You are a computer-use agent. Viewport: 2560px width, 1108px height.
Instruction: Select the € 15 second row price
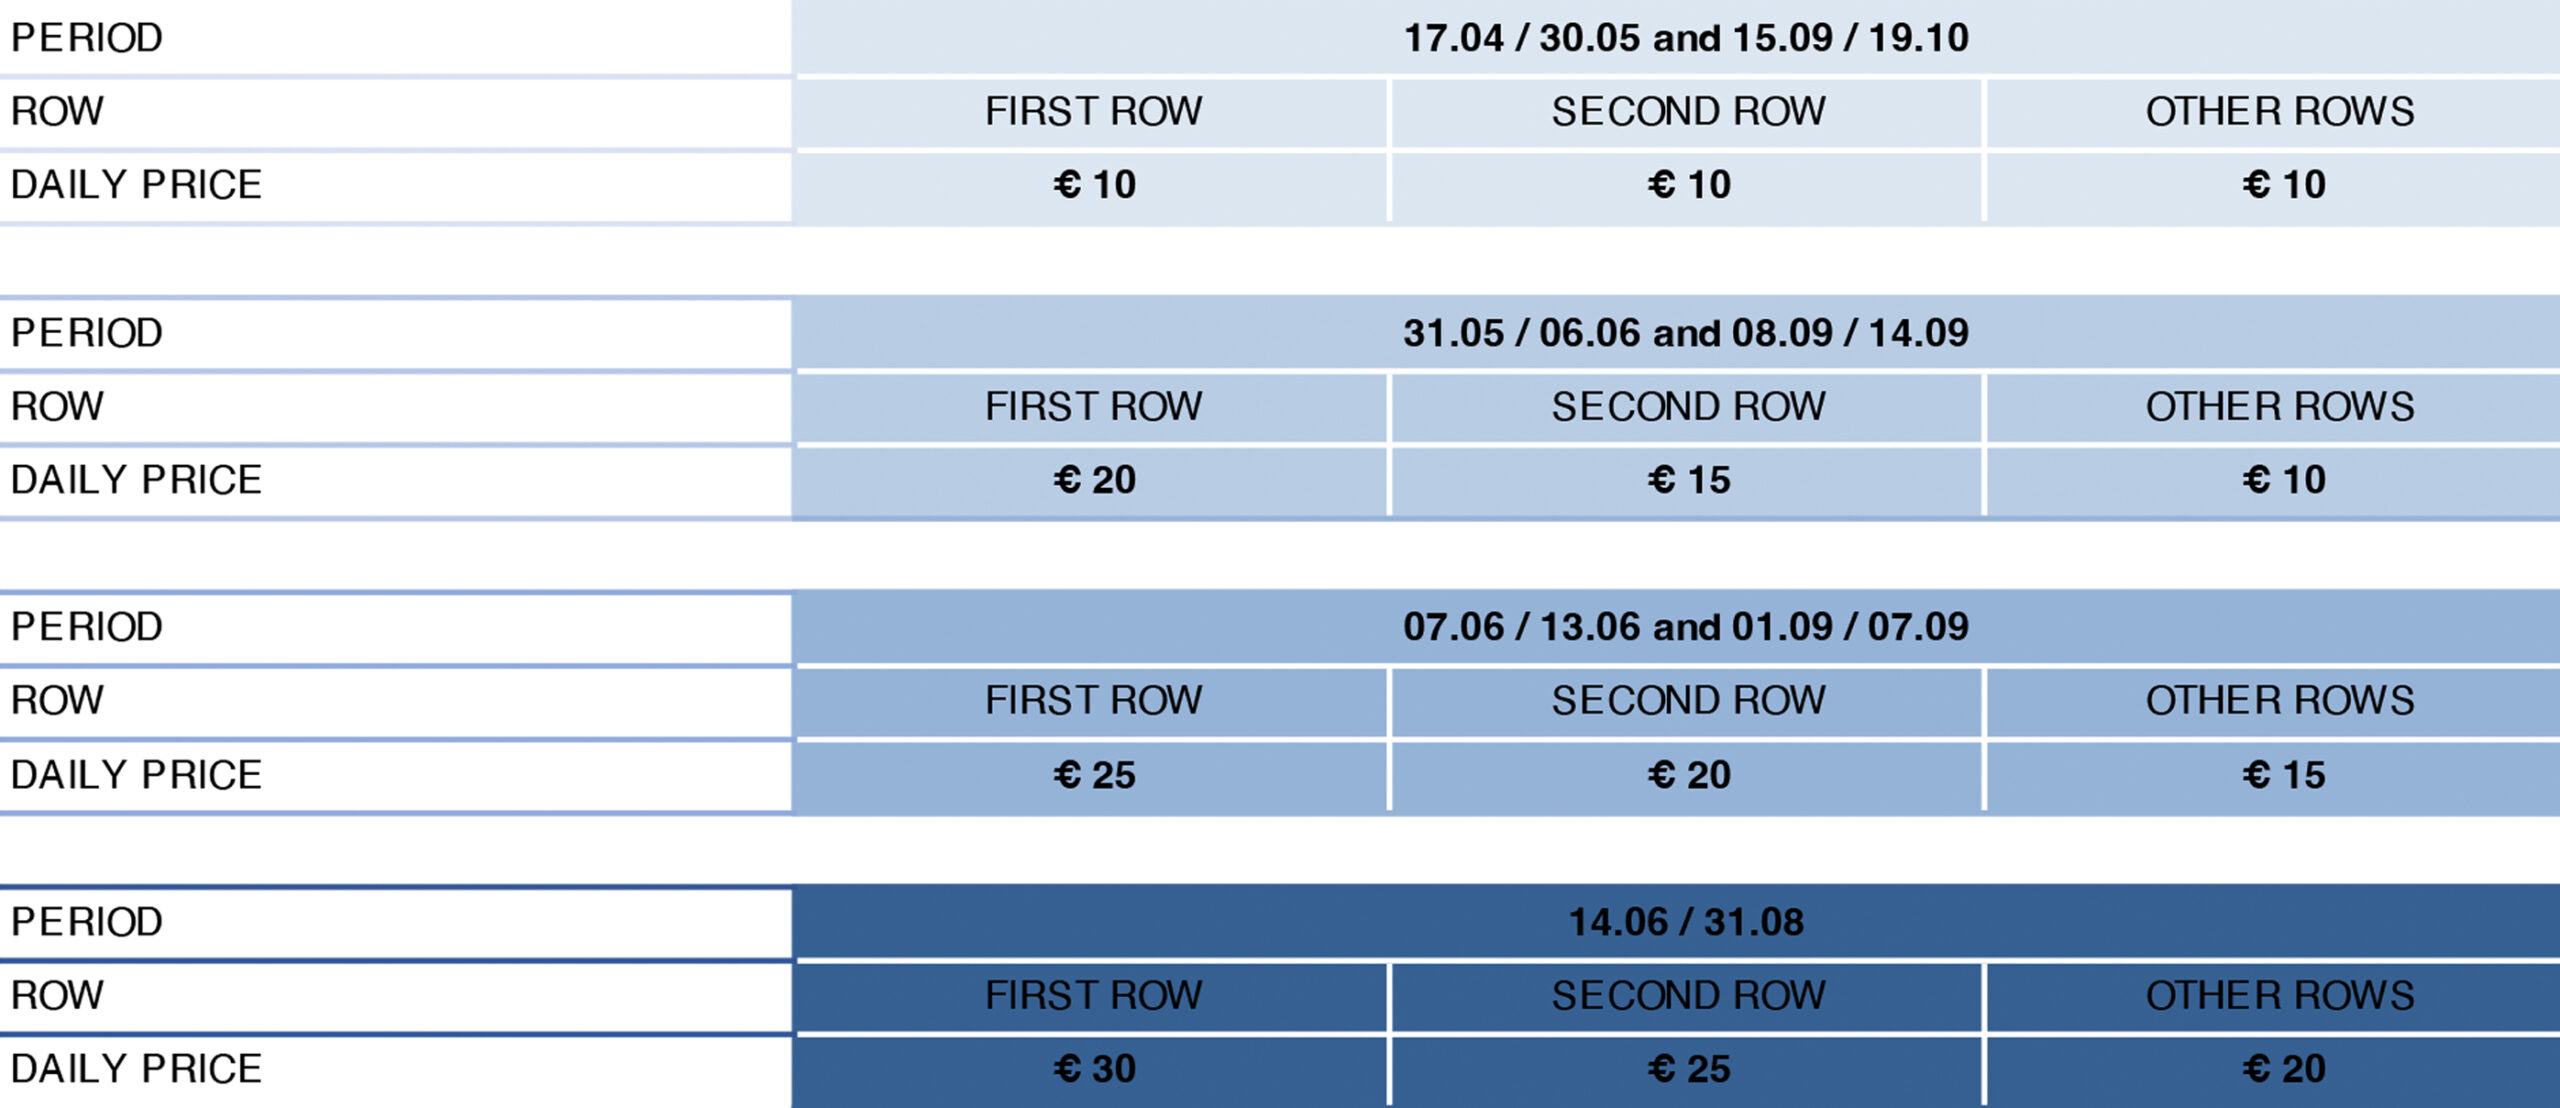1689,480
